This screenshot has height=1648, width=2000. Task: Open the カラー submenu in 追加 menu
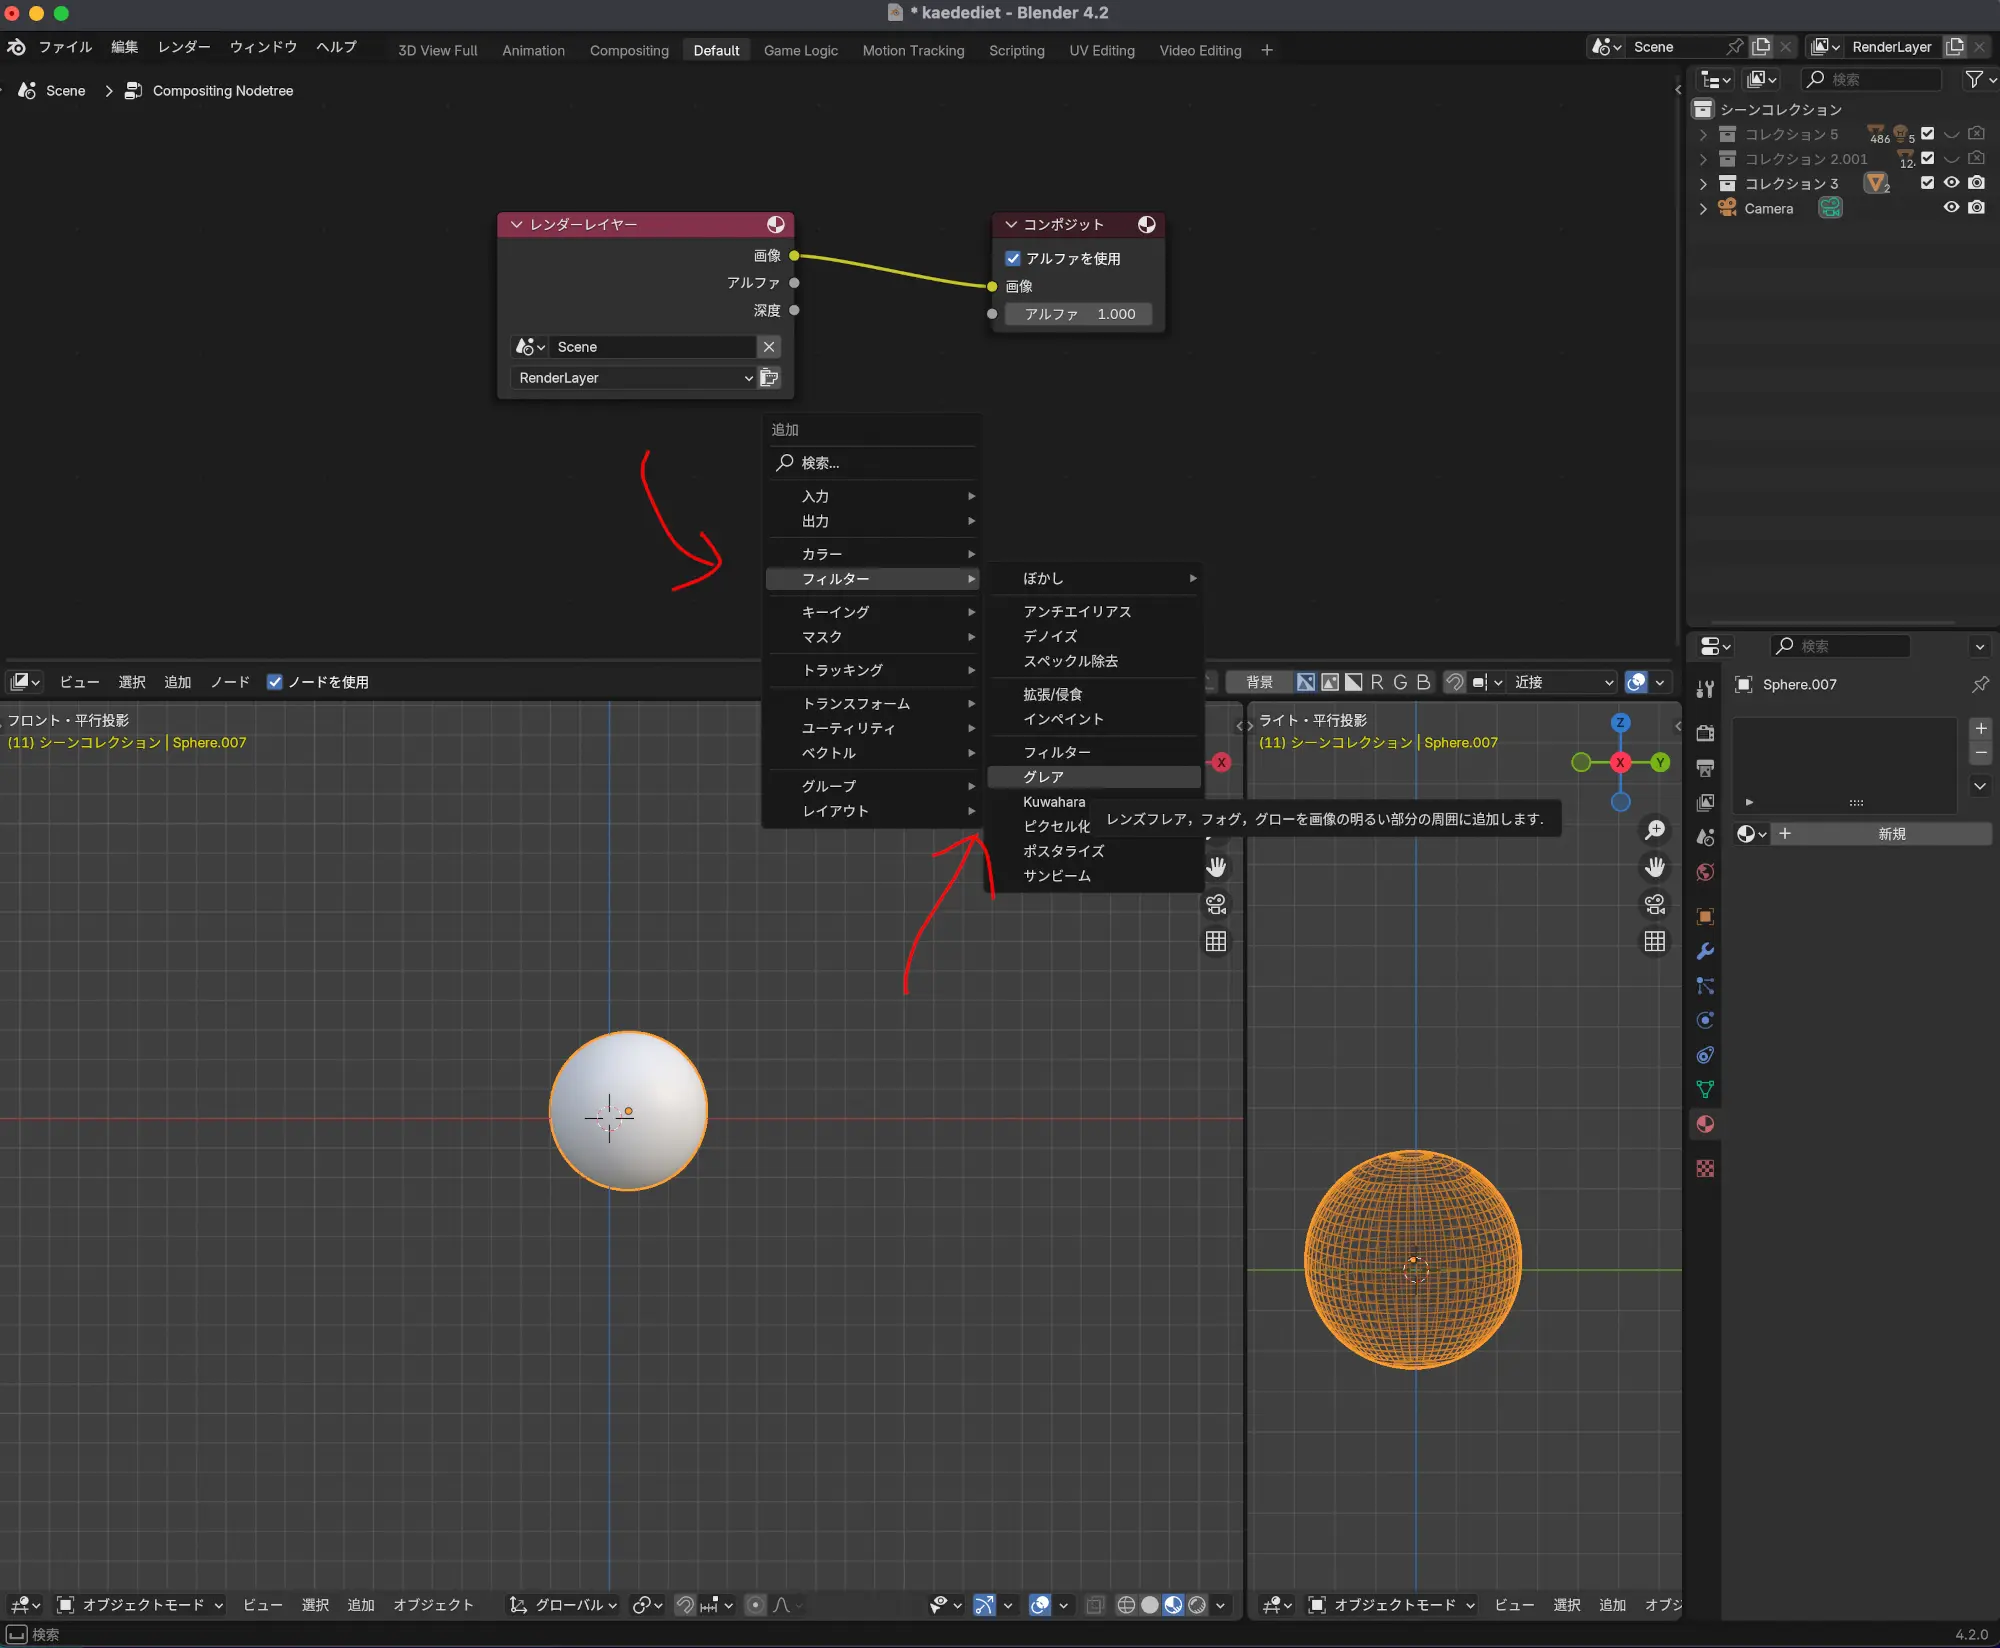(872, 554)
